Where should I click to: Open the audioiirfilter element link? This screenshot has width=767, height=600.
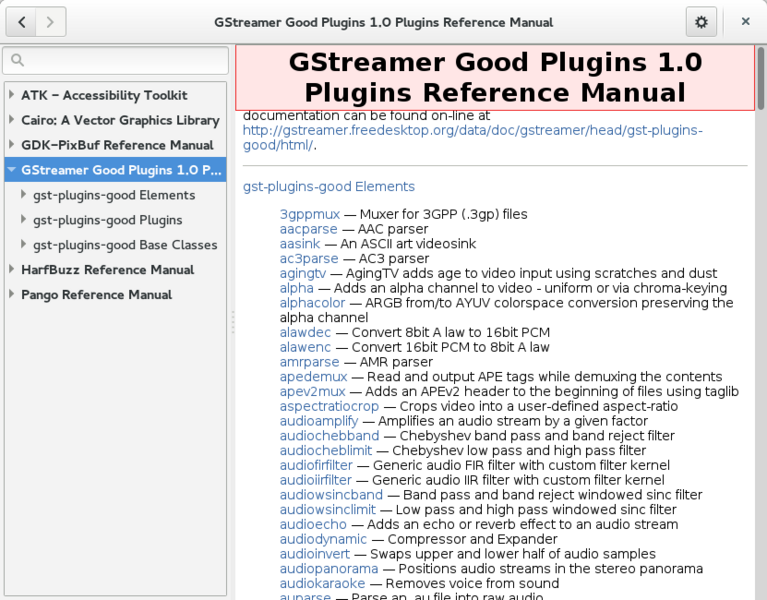coord(316,480)
